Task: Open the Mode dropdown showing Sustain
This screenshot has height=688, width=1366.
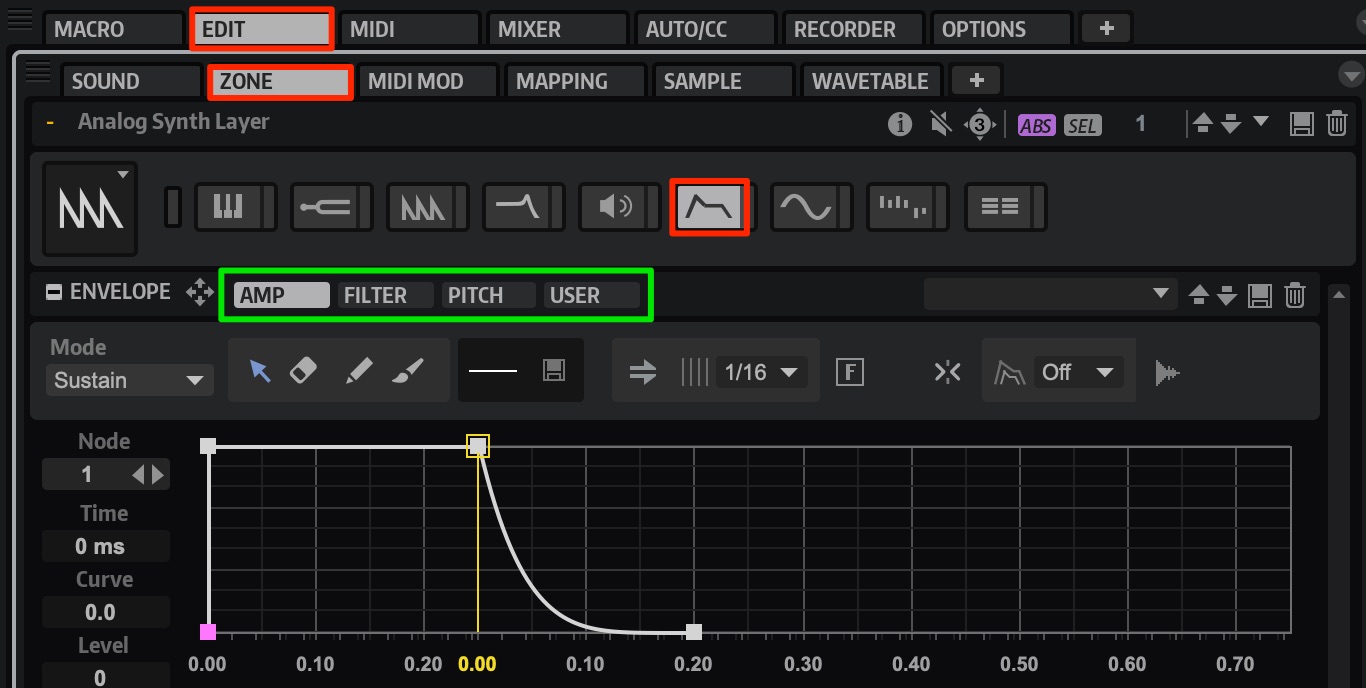Action: pyautogui.click(x=129, y=380)
